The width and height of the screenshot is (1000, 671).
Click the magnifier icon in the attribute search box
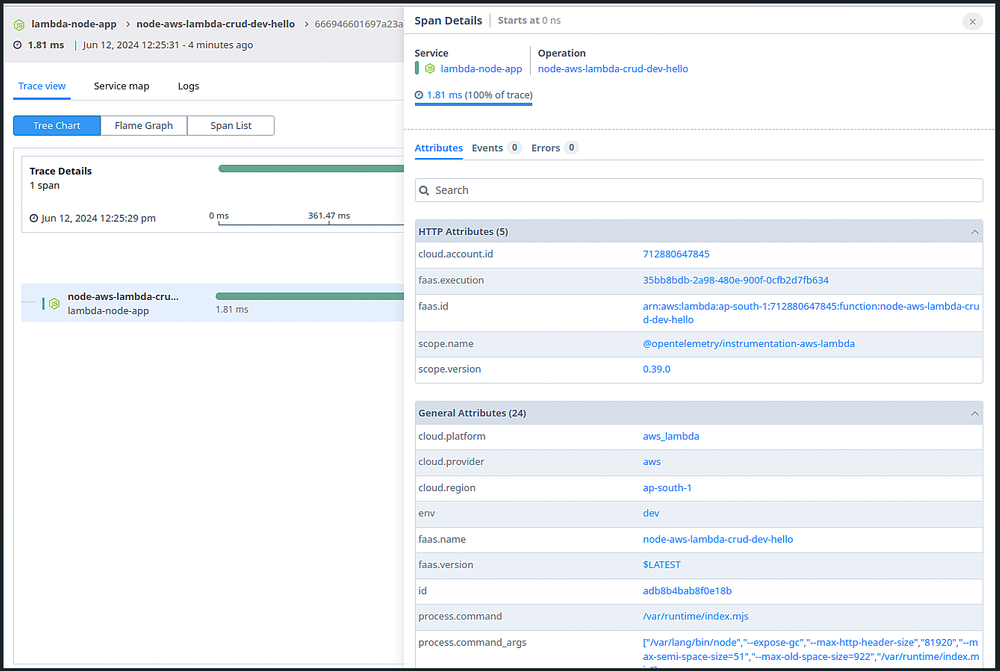pos(425,190)
